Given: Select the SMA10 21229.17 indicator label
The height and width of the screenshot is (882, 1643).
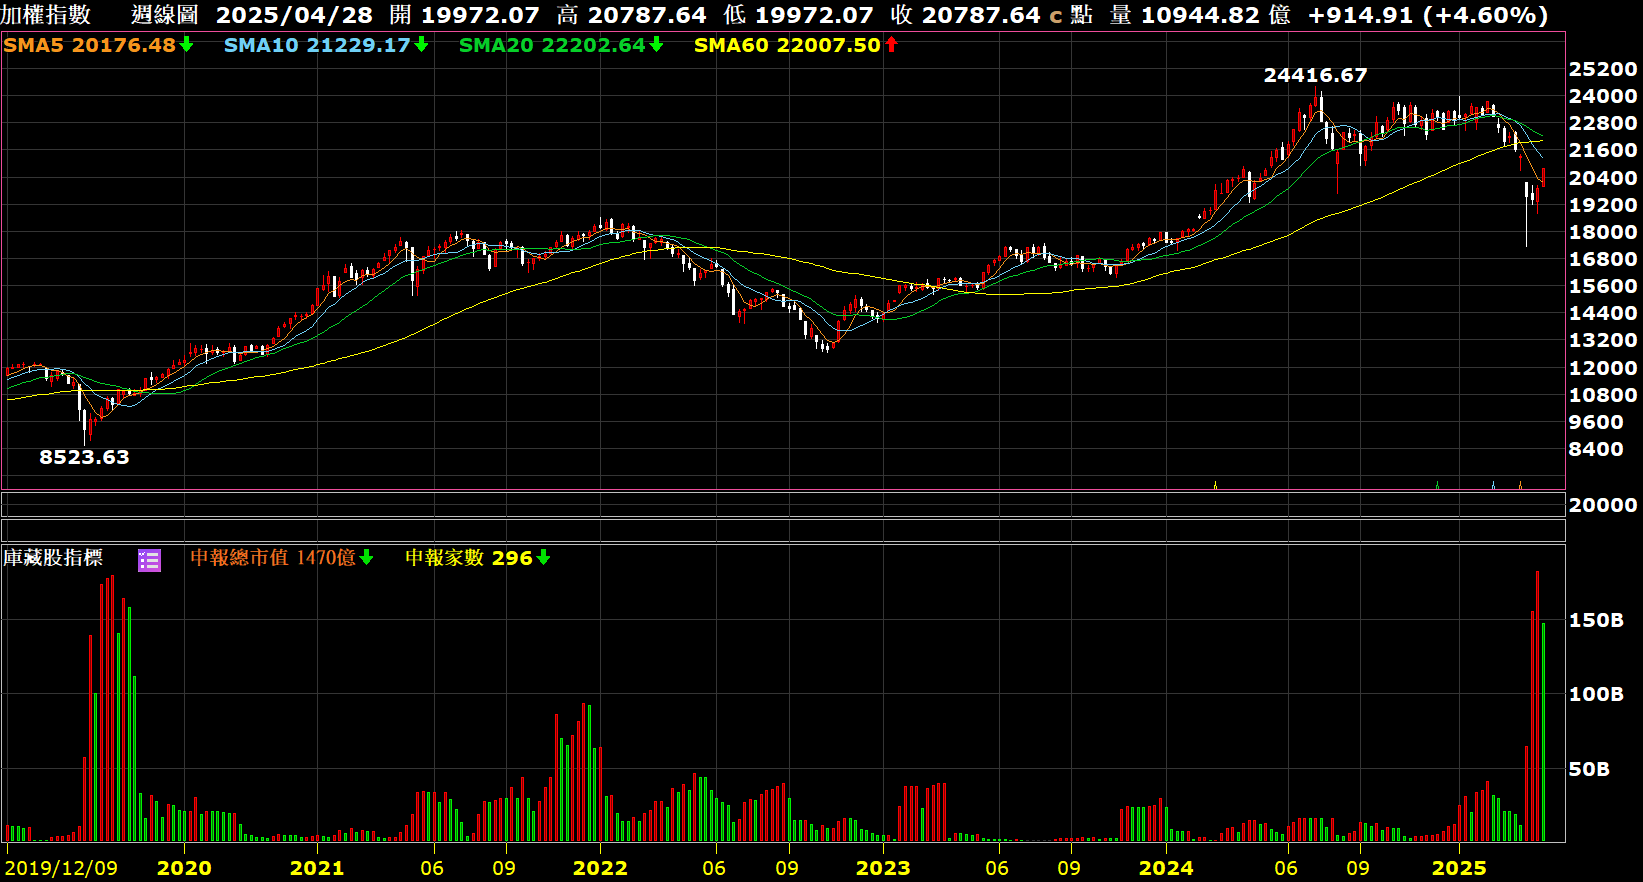Looking at the screenshot, I should [317, 45].
